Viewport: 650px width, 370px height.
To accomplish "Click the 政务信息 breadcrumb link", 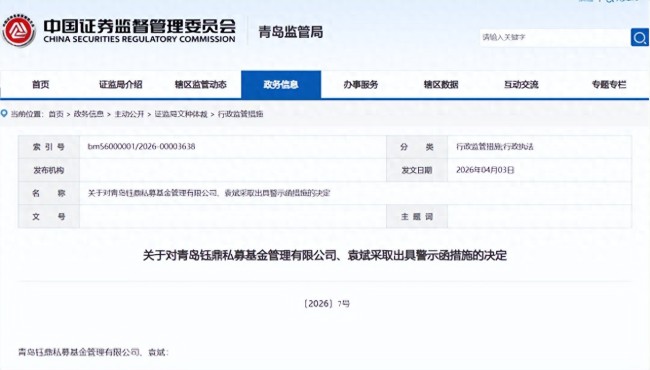I will coord(89,114).
